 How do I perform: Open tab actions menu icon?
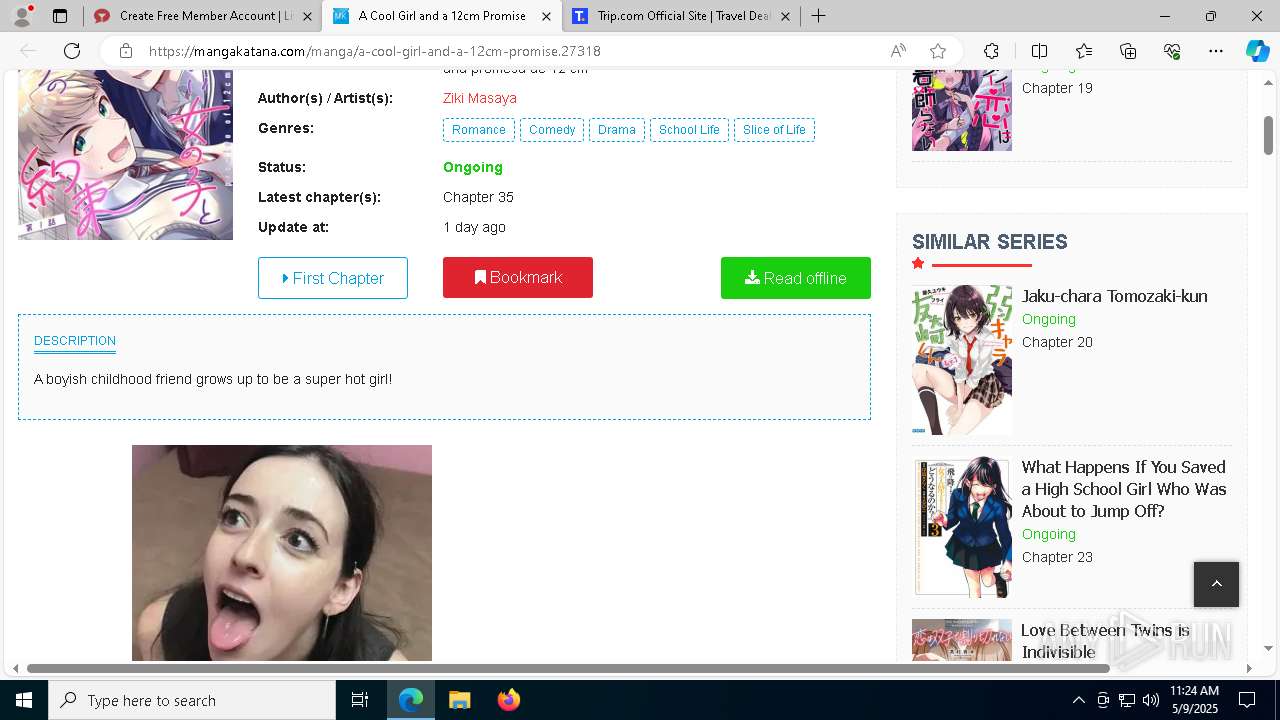[60, 16]
